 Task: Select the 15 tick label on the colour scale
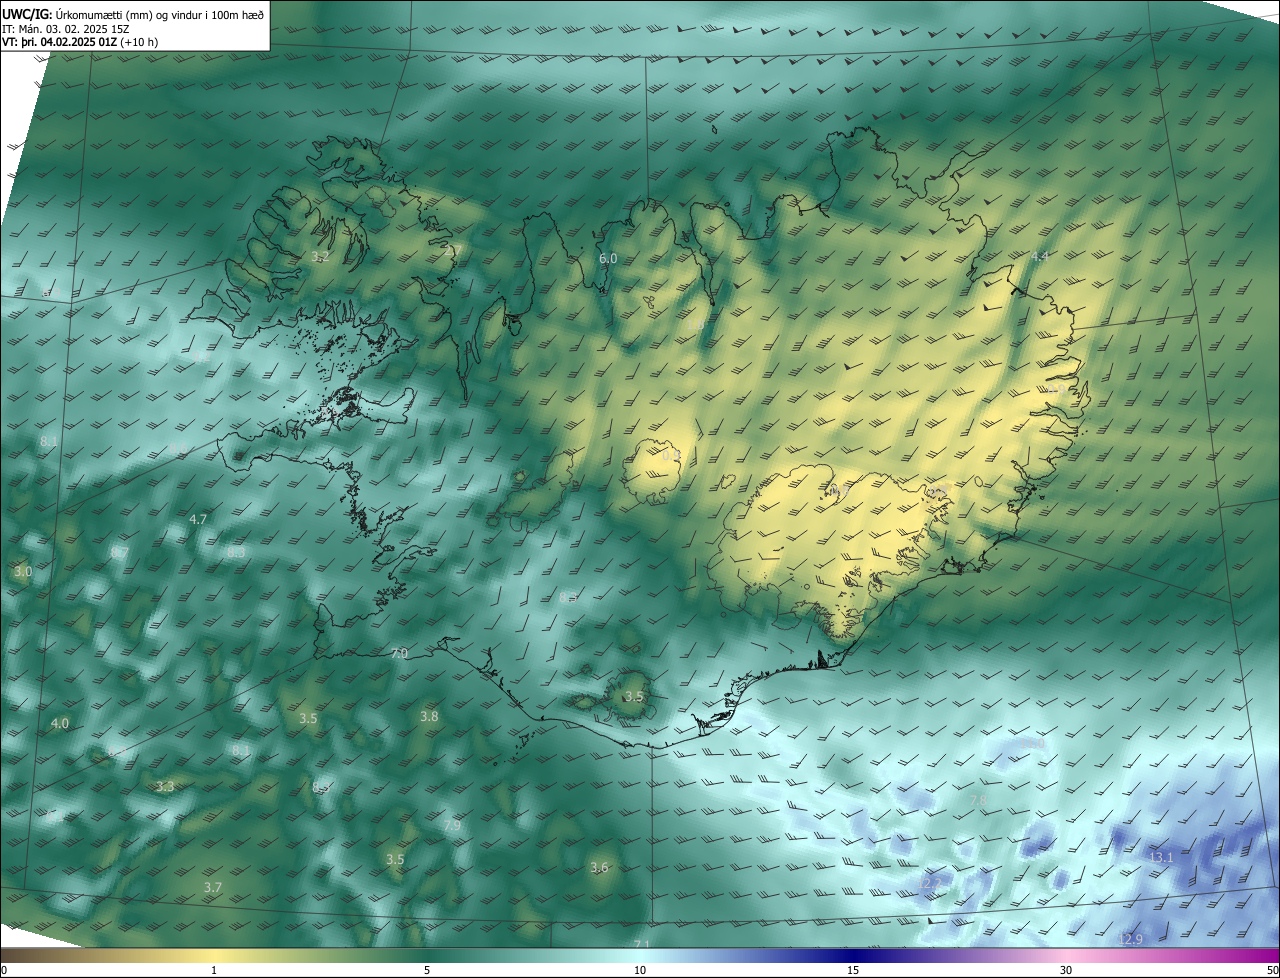tap(853, 970)
